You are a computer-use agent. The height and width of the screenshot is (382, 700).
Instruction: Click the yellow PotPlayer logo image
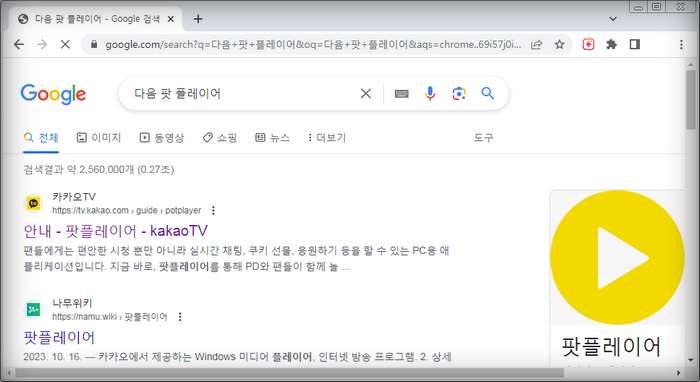[x=617, y=257]
